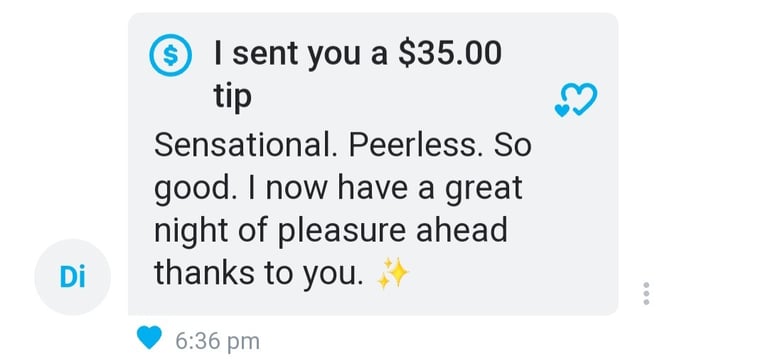Click the word tip under heading
The image size is (768, 364).
click(x=232, y=97)
